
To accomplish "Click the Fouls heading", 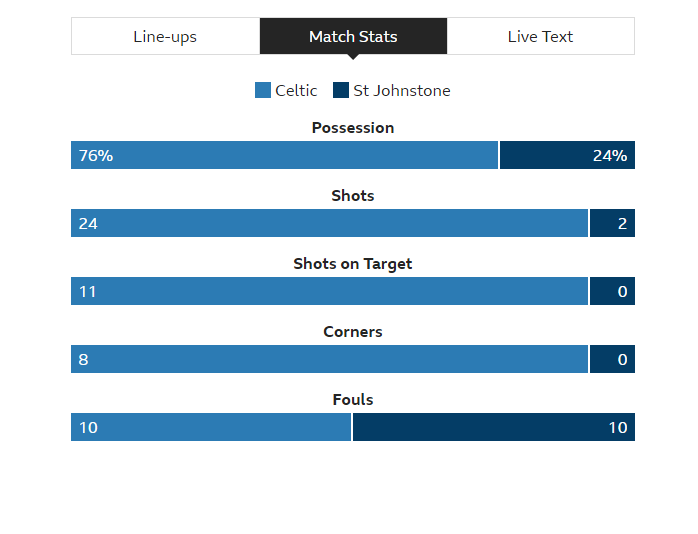I will click(x=353, y=400).
